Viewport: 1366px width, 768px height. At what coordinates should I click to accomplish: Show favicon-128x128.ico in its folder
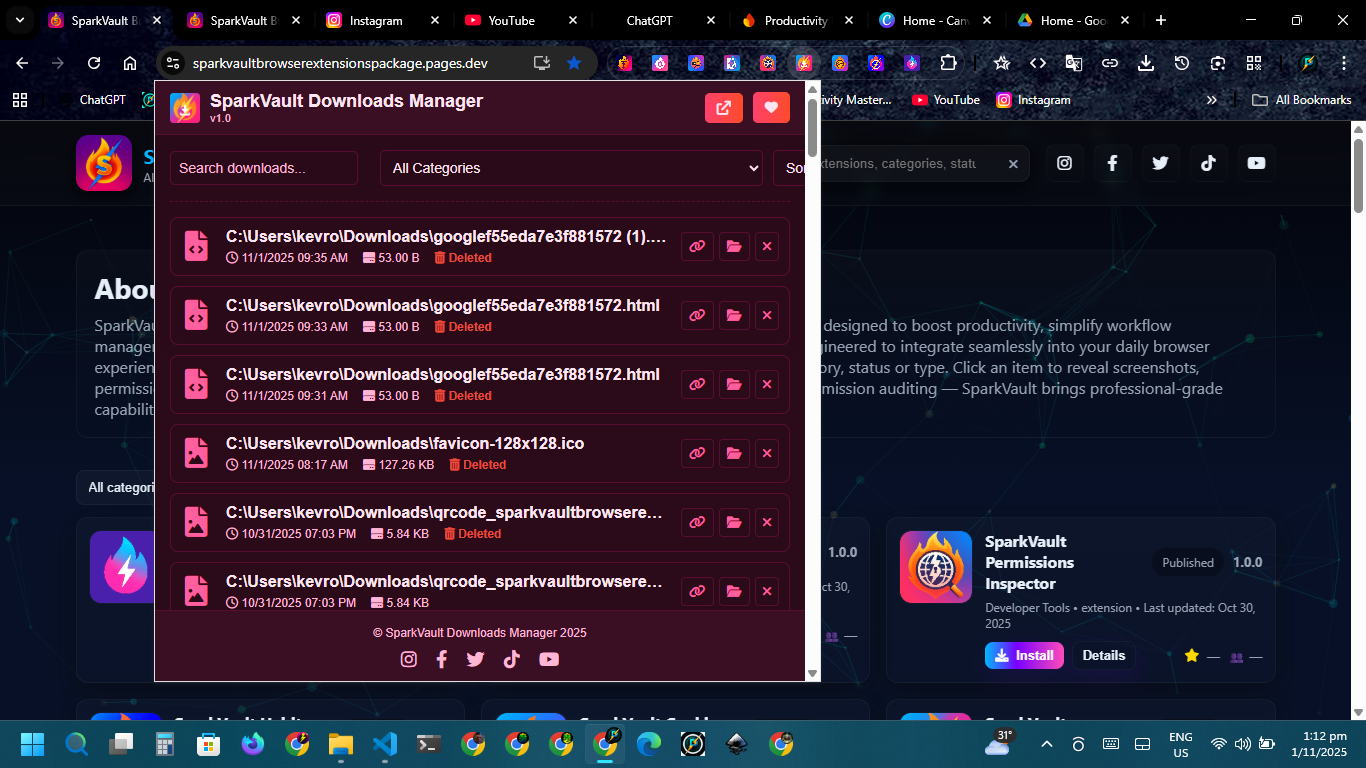click(734, 453)
